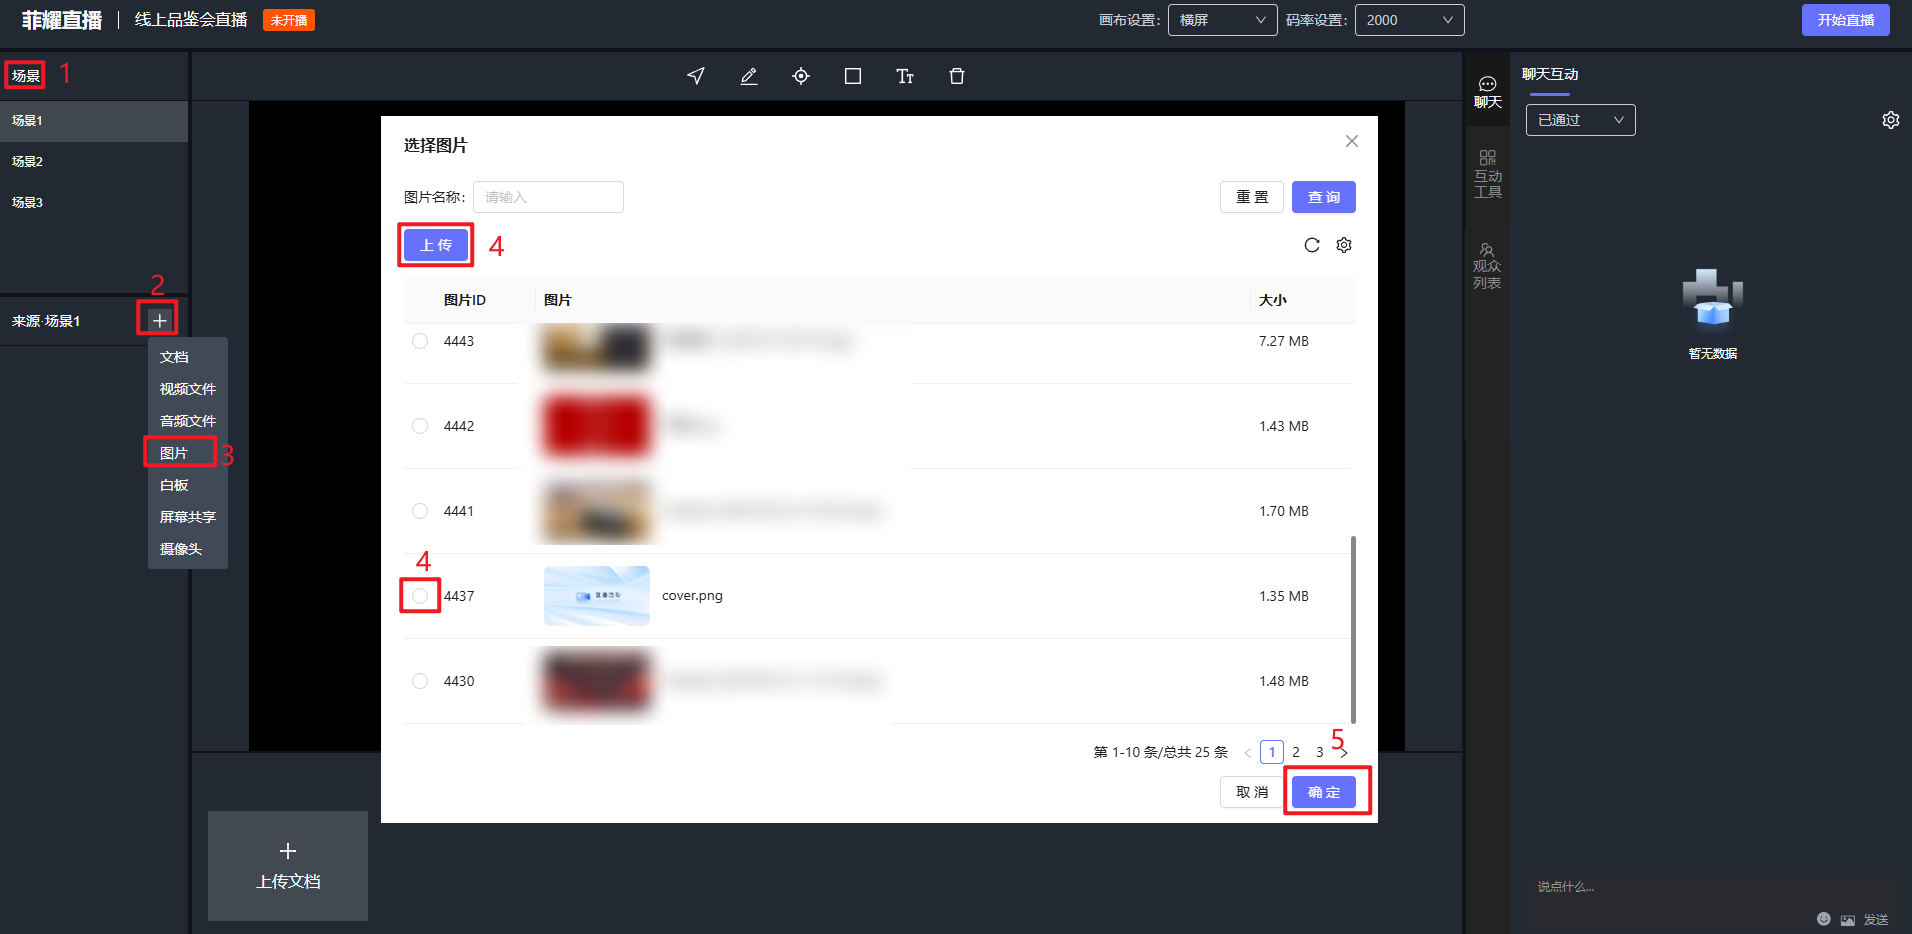Open the bitrate dropdown showing 2000

tap(1409, 20)
